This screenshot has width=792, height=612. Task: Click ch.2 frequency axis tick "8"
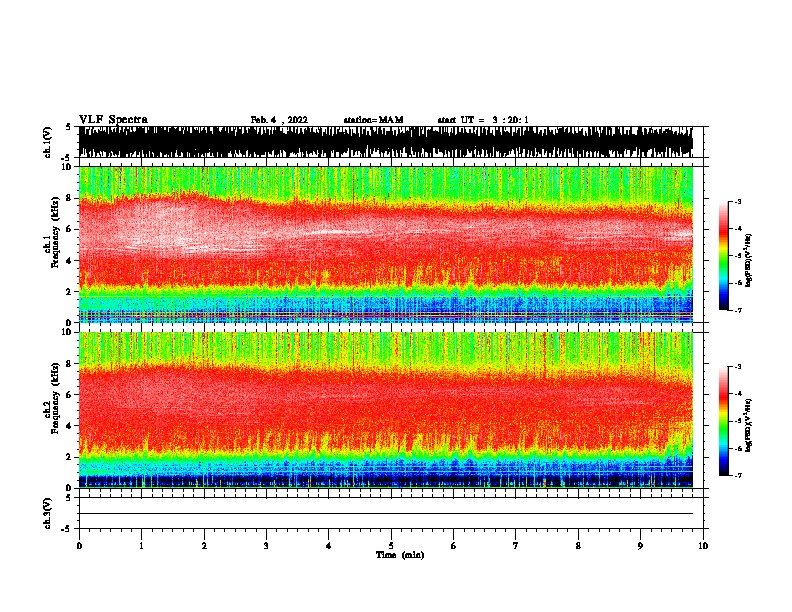pyautogui.click(x=70, y=364)
